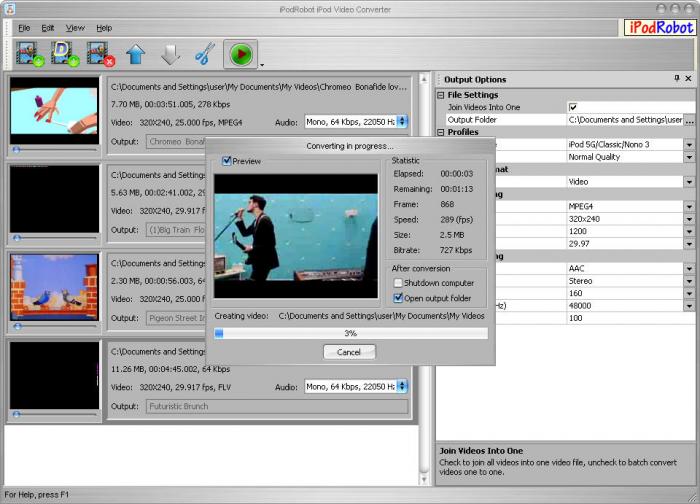Click the Futuristic Brunch output name field
The width and height of the screenshot is (700, 504).
pos(277,406)
